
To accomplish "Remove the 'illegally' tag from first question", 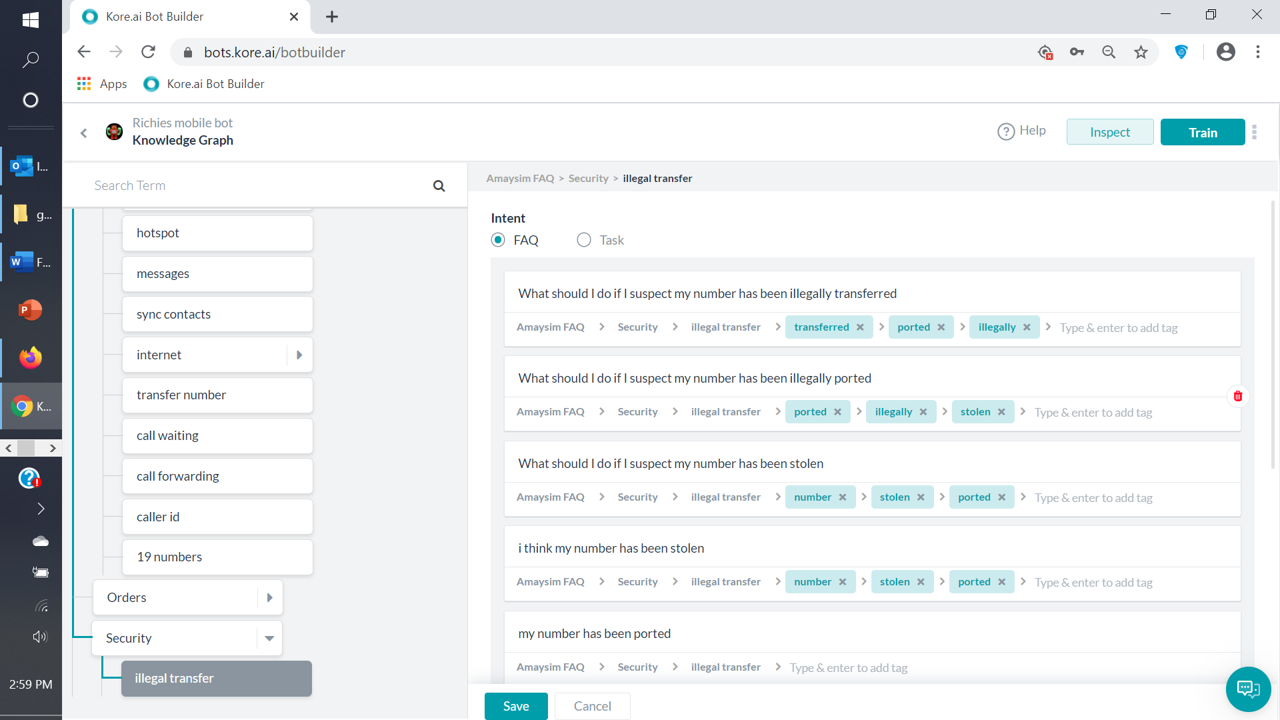I will click(x=1027, y=327).
